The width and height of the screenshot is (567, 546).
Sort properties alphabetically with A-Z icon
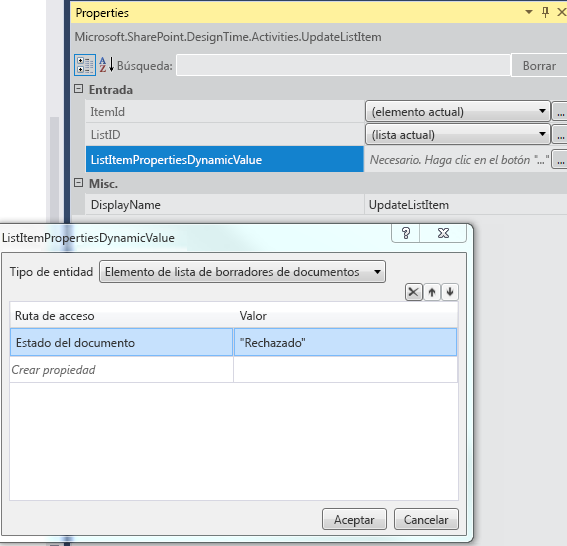106,65
